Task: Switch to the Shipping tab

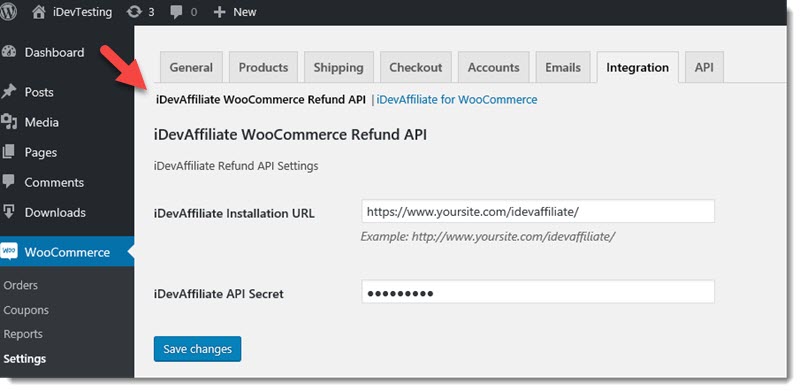Action: pyautogui.click(x=339, y=67)
